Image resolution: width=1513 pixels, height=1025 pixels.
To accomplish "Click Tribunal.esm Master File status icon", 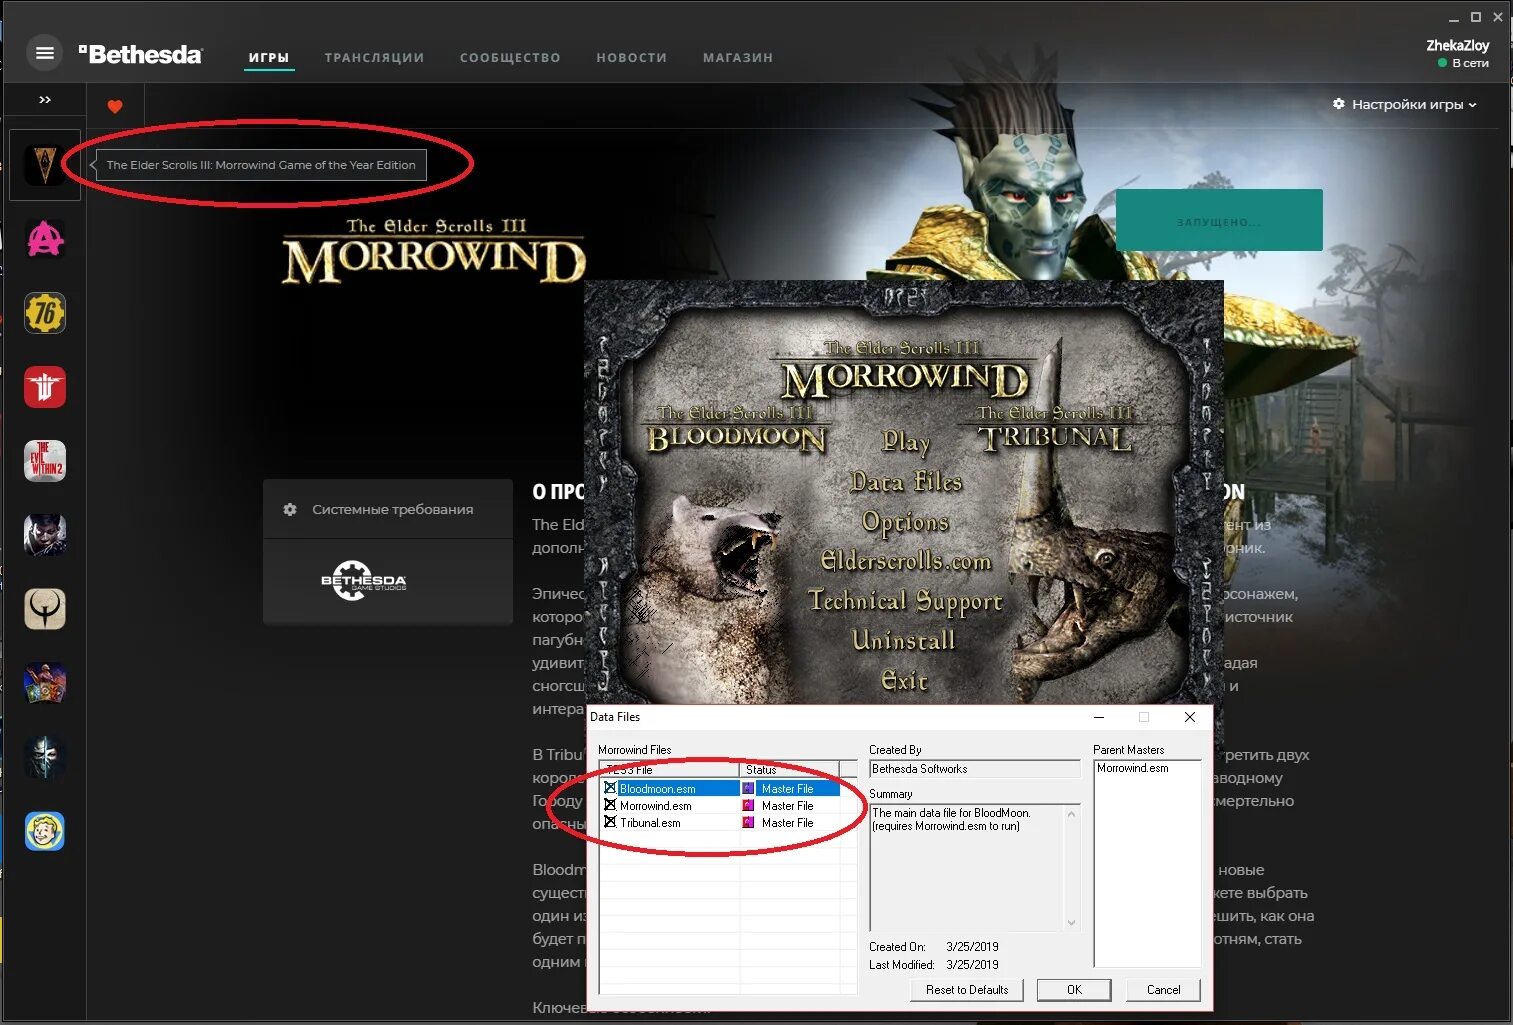I will pos(748,823).
